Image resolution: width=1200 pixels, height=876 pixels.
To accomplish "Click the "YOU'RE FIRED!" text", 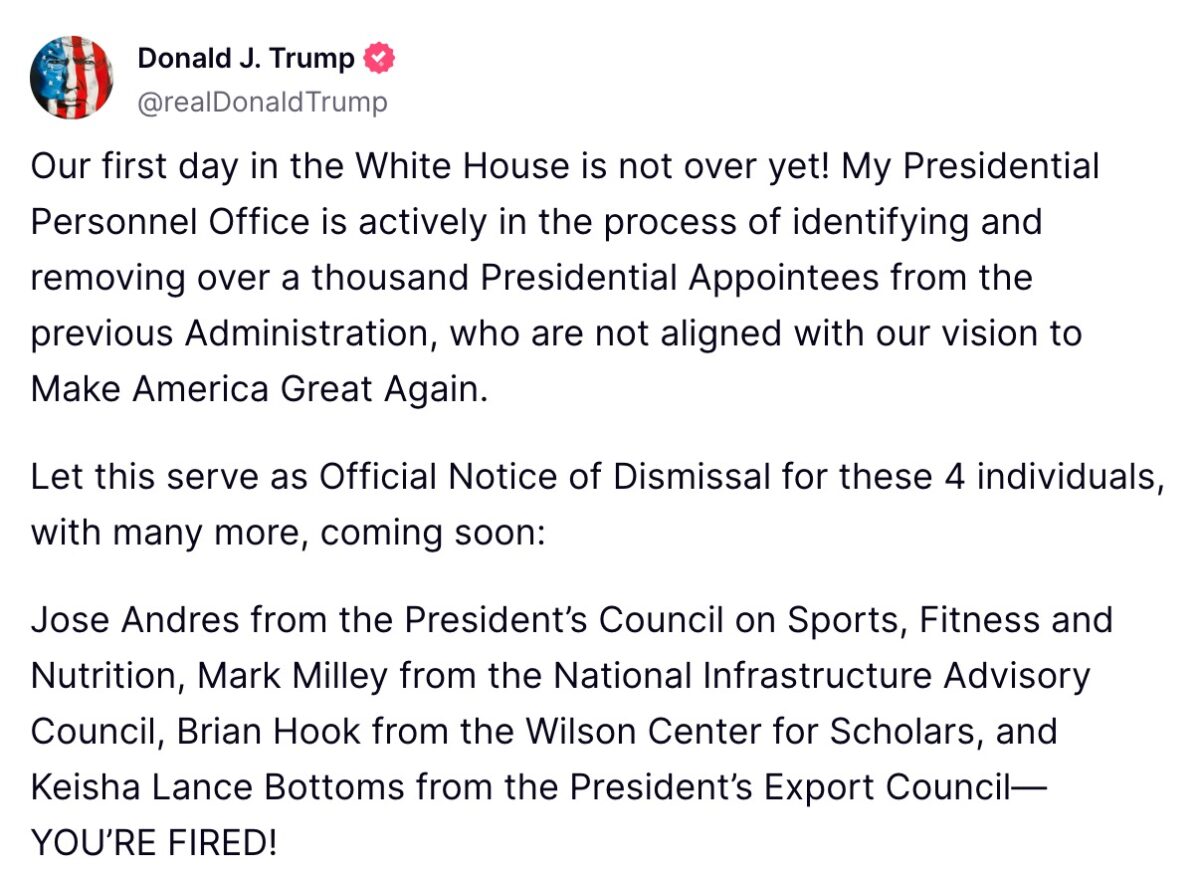I will (x=154, y=843).
